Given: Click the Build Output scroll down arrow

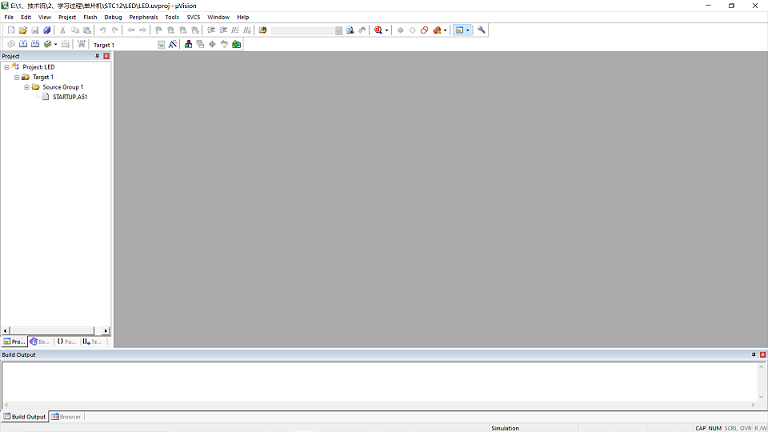Looking at the screenshot, I should click(761, 397).
